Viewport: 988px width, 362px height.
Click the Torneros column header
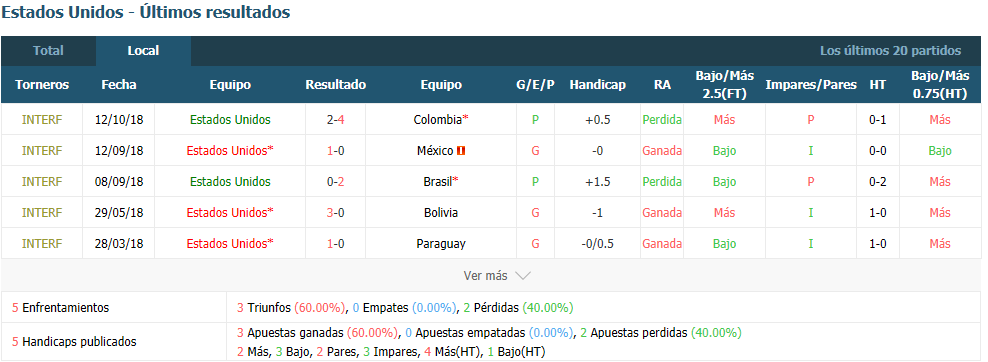point(42,85)
